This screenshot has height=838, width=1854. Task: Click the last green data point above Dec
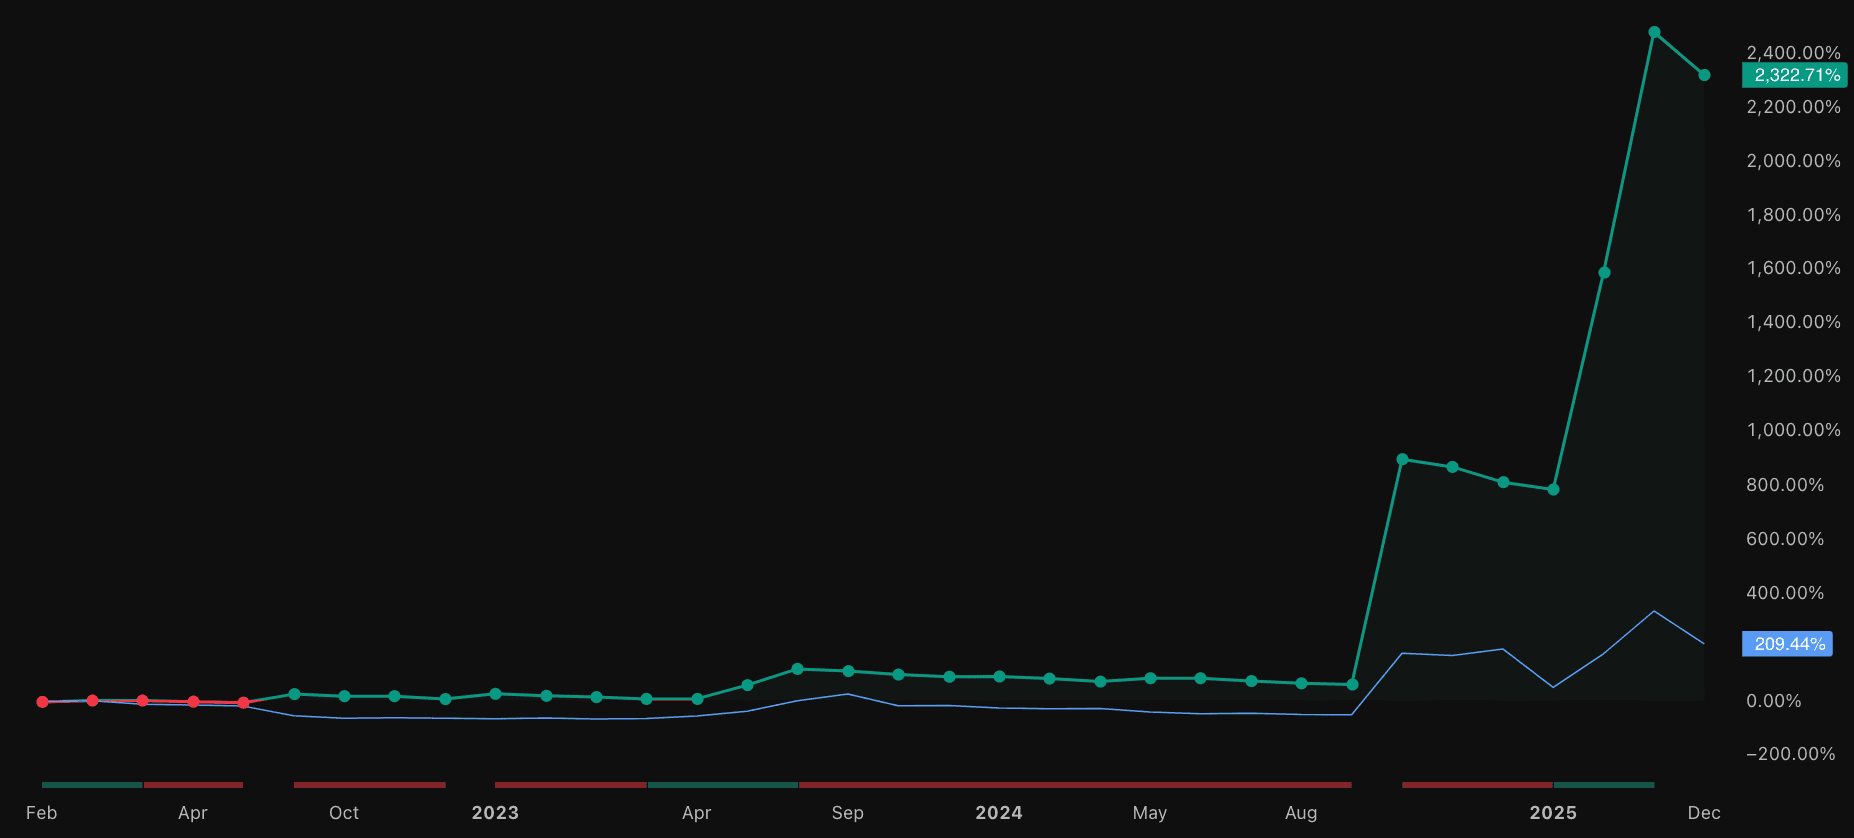click(x=1704, y=75)
